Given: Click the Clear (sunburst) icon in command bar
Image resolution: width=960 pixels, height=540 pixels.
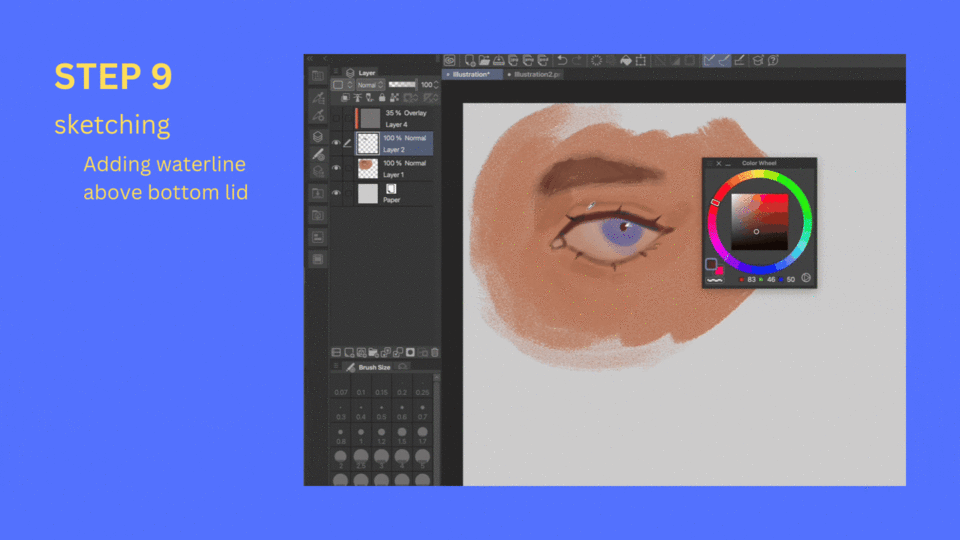Looking at the screenshot, I should pos(596,60).
